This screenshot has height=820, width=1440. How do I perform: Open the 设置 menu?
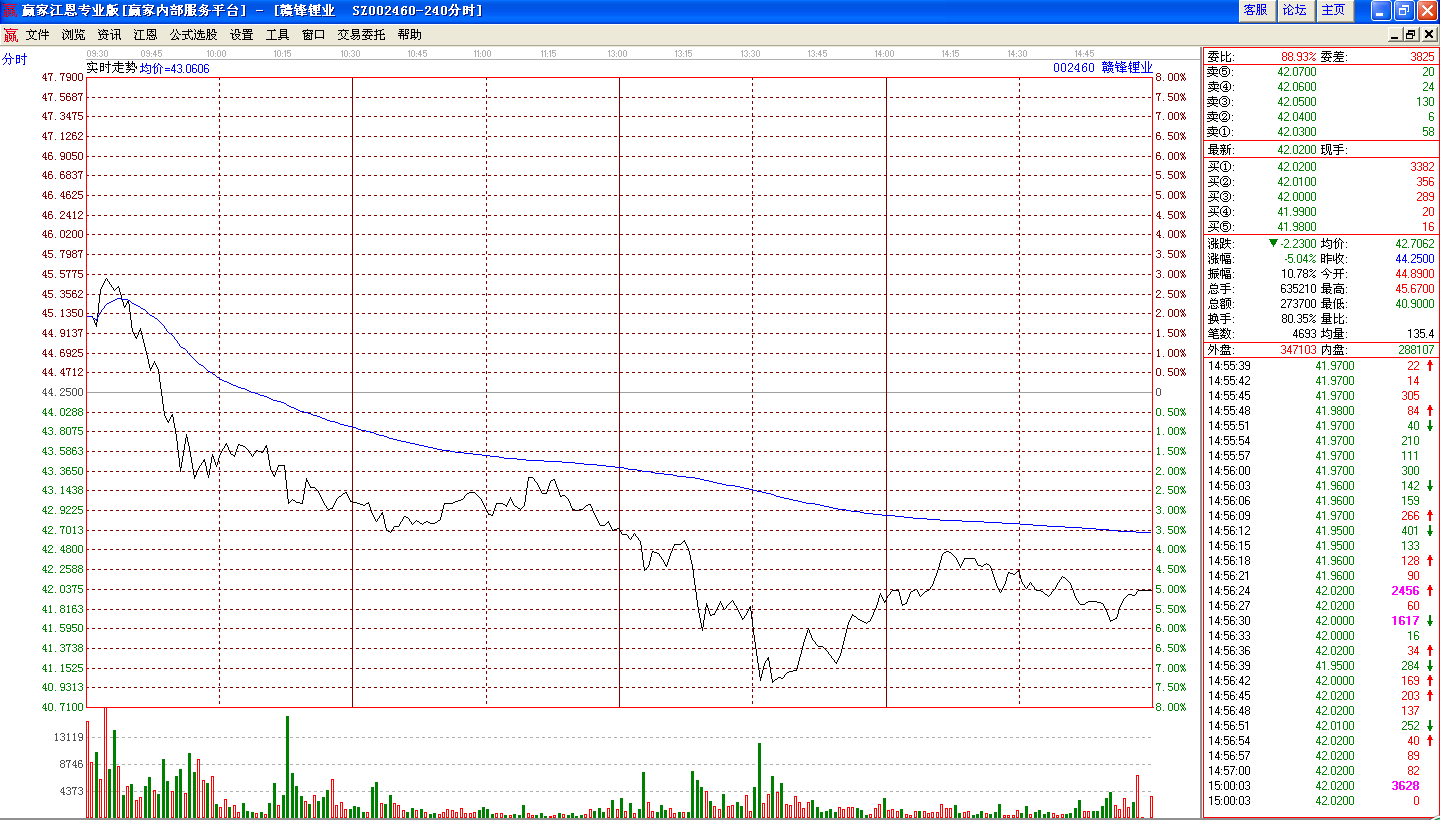point(242,34)
